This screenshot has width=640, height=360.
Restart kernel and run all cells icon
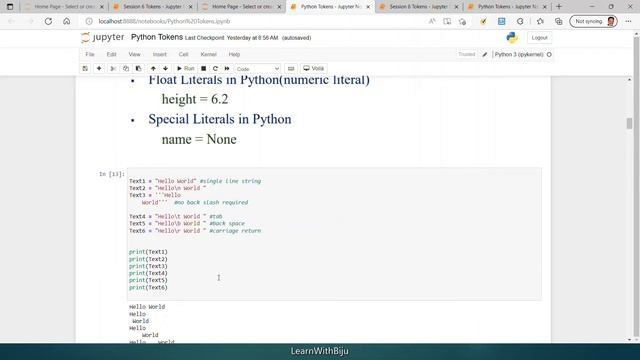(x=227, y=69)
